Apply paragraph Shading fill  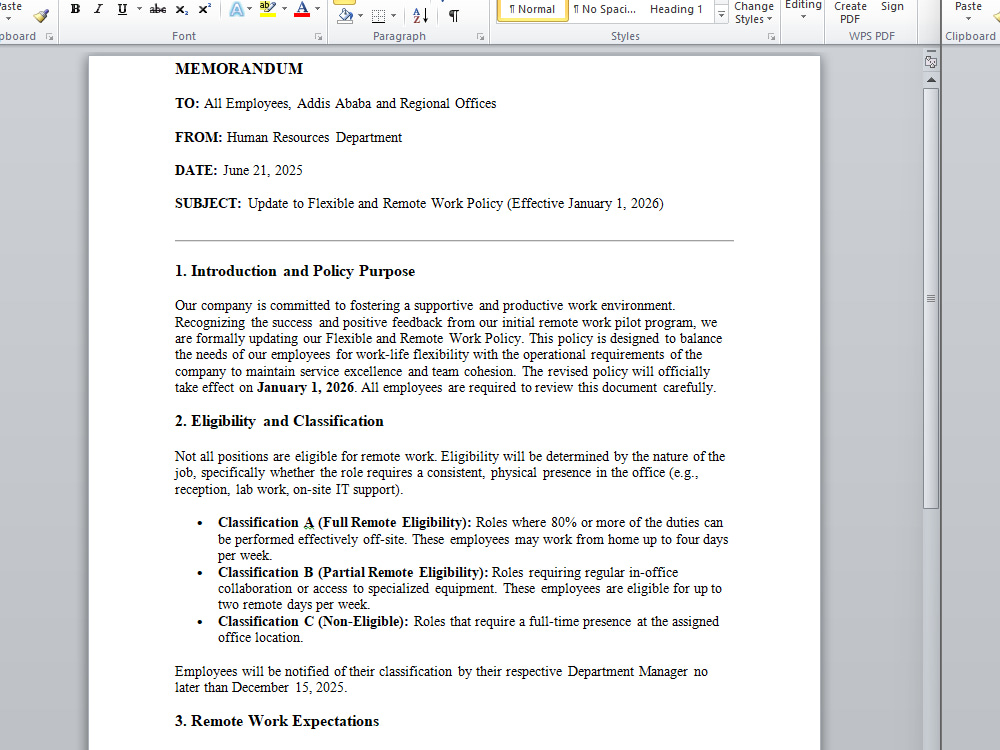pos(345,15)
